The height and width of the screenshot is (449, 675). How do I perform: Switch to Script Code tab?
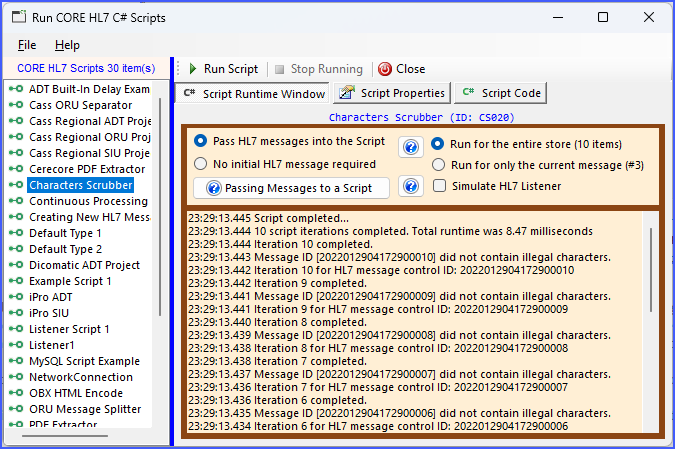click(x=501, y=93)
